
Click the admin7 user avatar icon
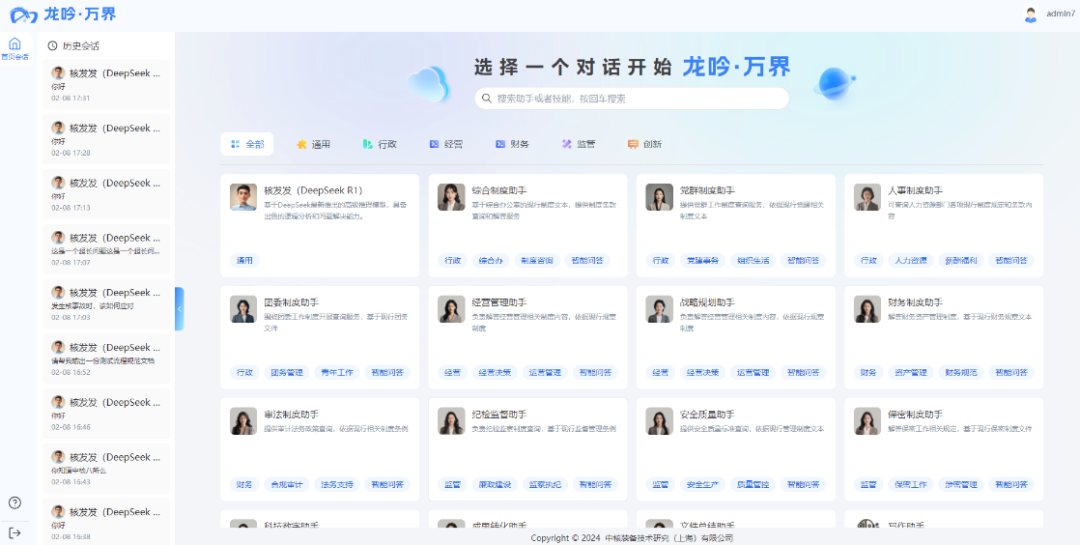pyautogui.click(x=1030, y=14)
